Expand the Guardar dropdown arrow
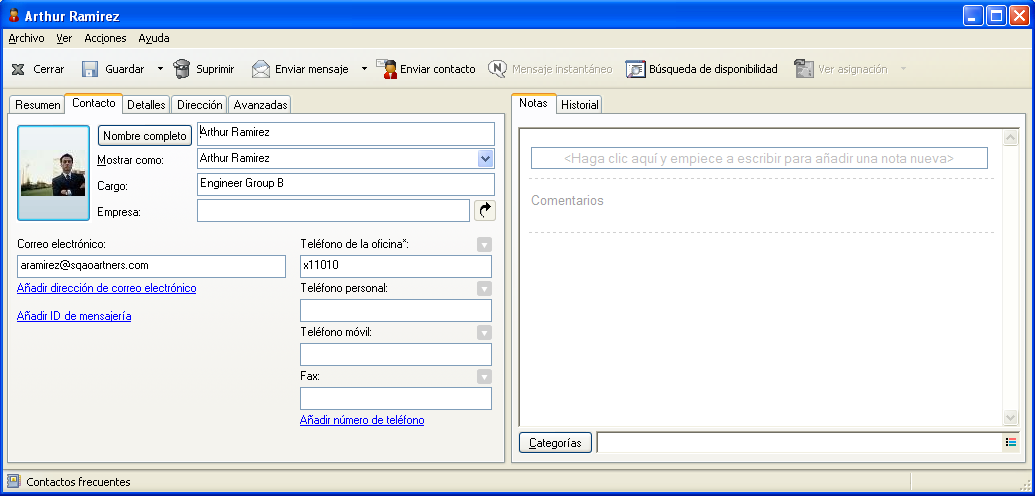 point(160,69)
